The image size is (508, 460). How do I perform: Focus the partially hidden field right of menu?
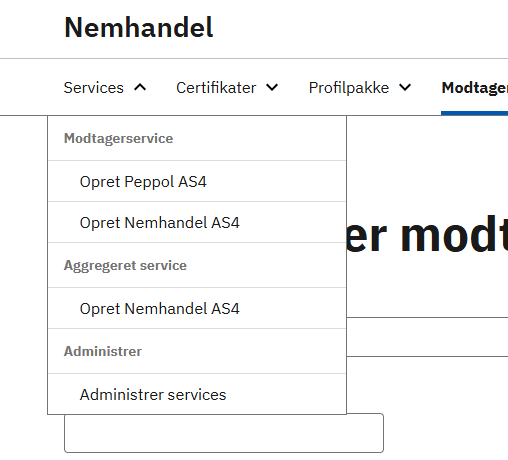click(427, 337)
